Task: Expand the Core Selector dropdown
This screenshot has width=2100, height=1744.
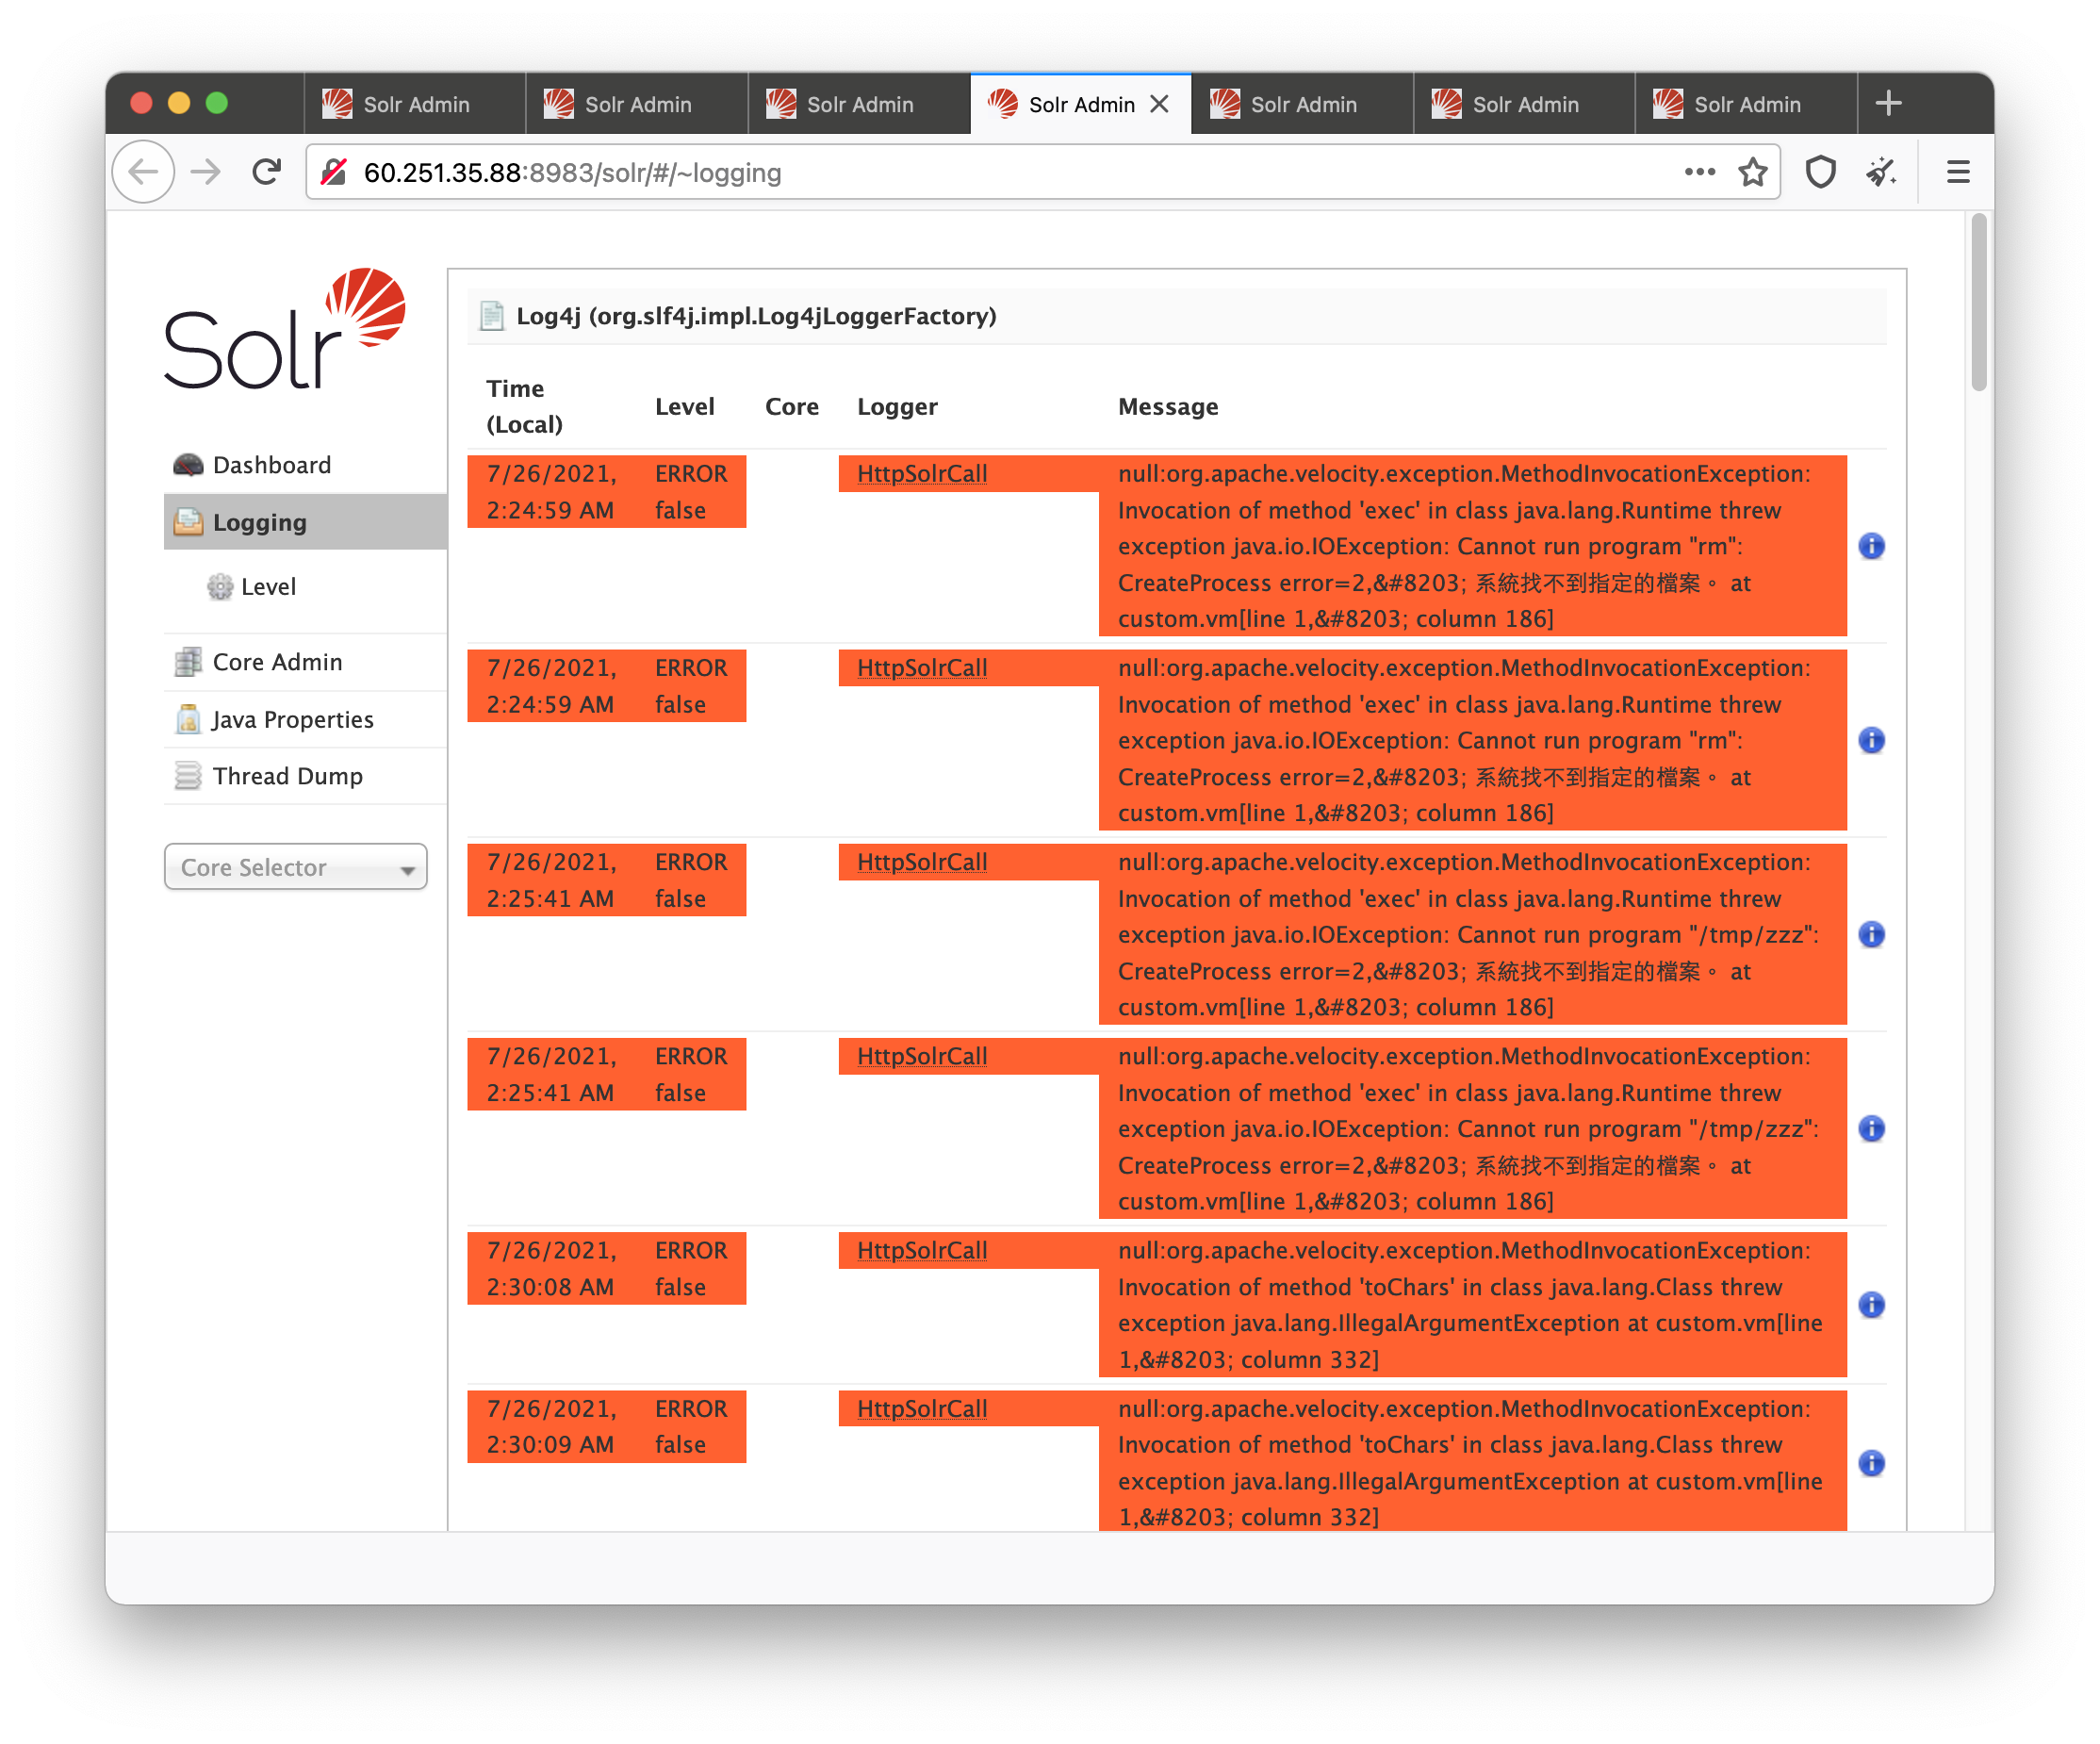Action: tap(295, 867)
